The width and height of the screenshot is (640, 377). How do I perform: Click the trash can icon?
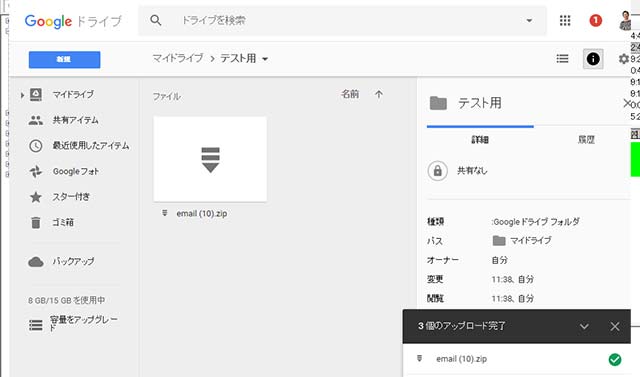(x=36, y=223)
